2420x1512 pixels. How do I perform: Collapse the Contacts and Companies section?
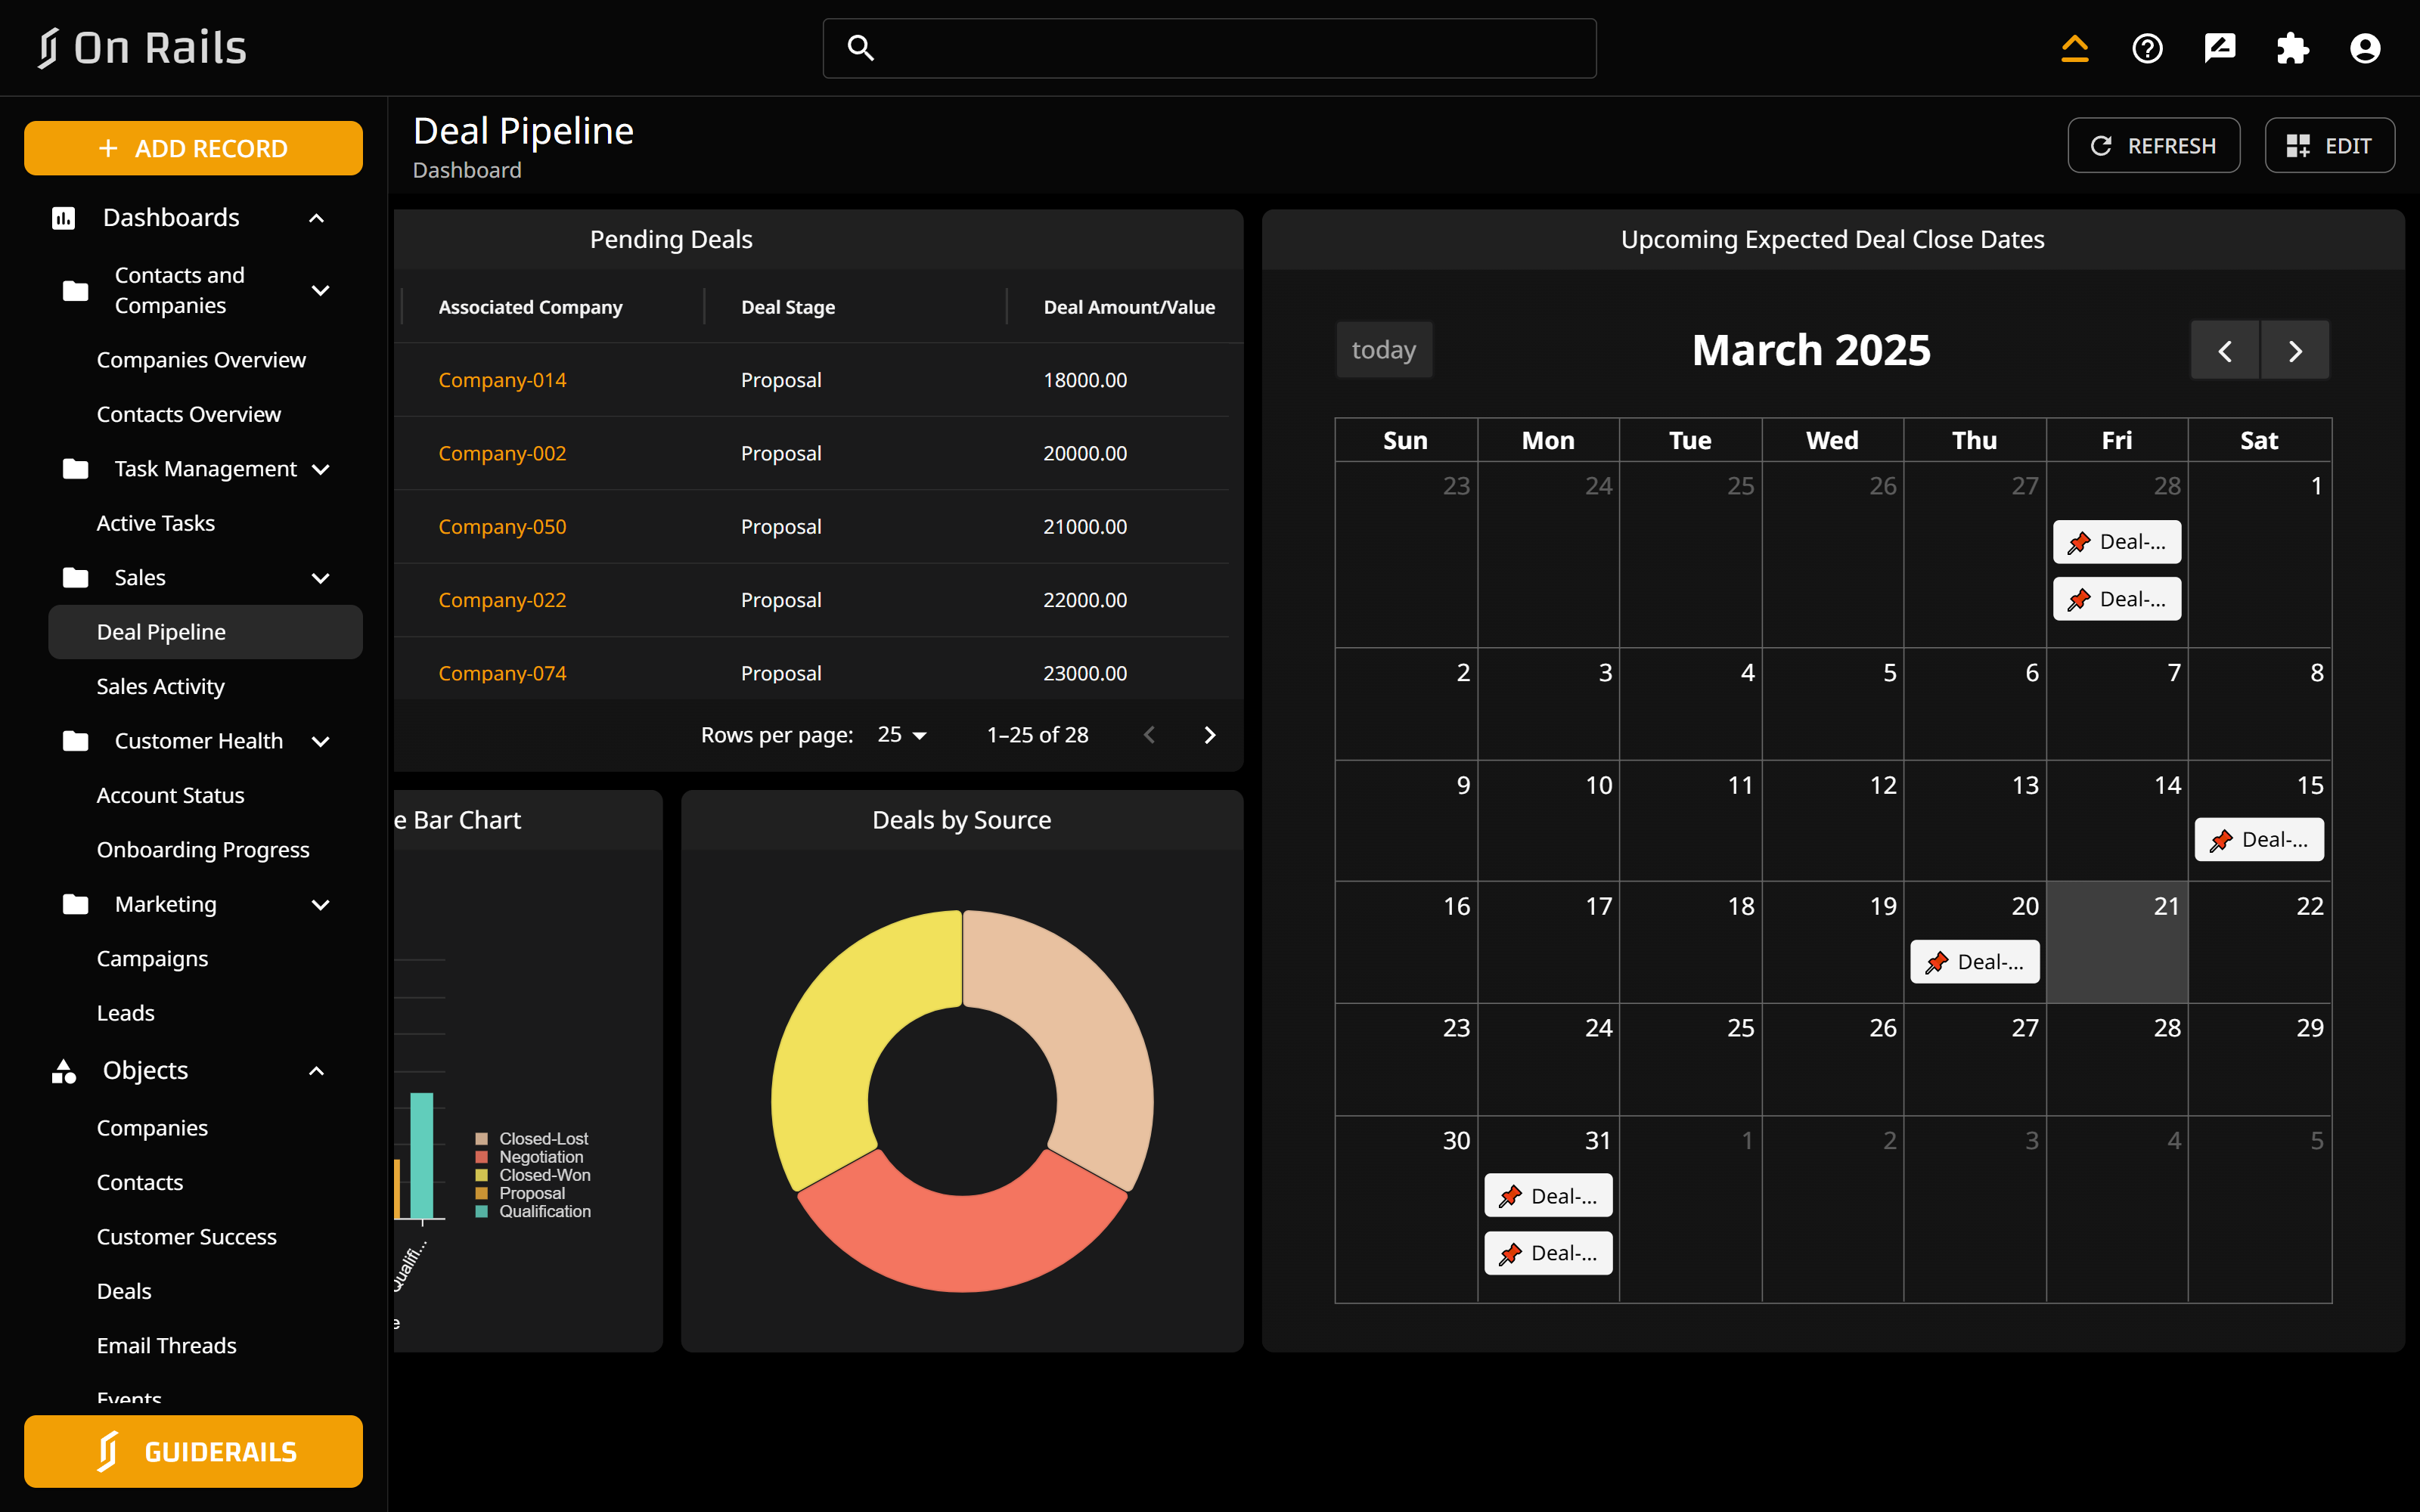click(x=320, y=290)
